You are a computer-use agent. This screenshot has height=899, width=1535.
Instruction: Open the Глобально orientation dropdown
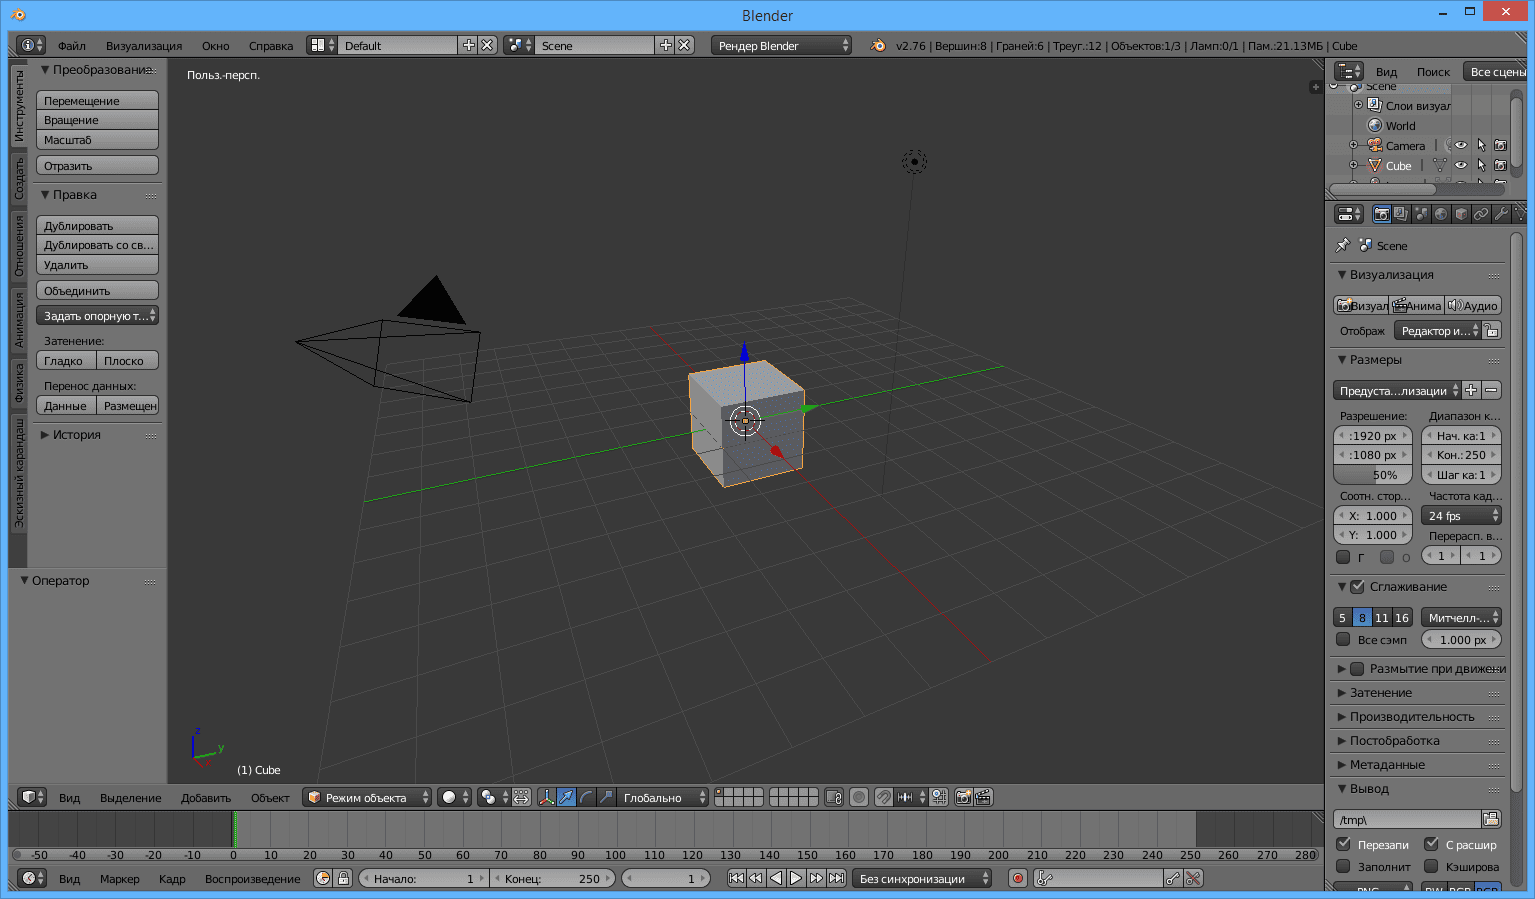(663, 797)
